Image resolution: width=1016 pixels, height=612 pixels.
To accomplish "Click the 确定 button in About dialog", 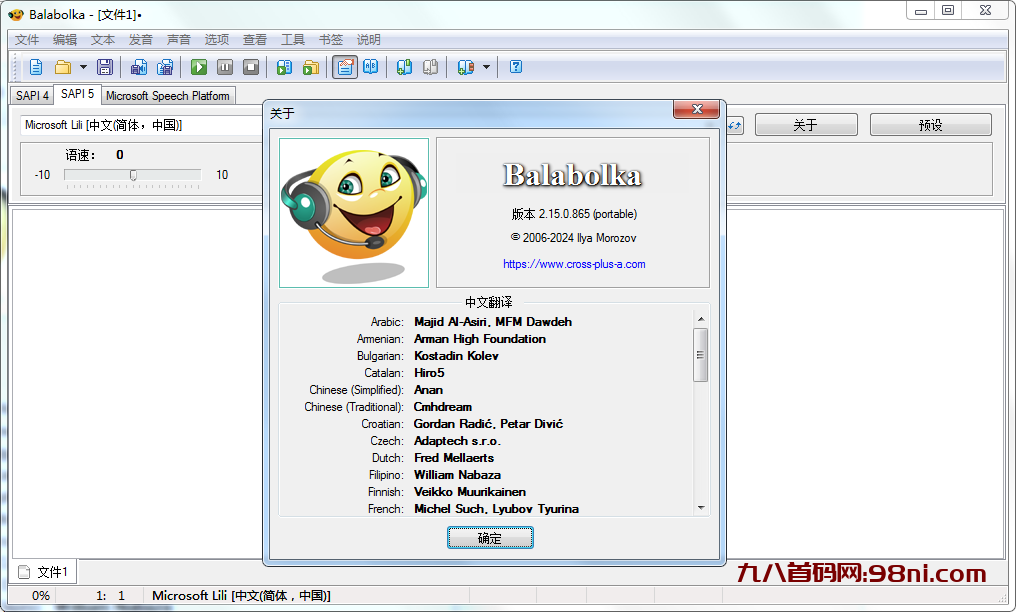I will click(x=490, y=538).
